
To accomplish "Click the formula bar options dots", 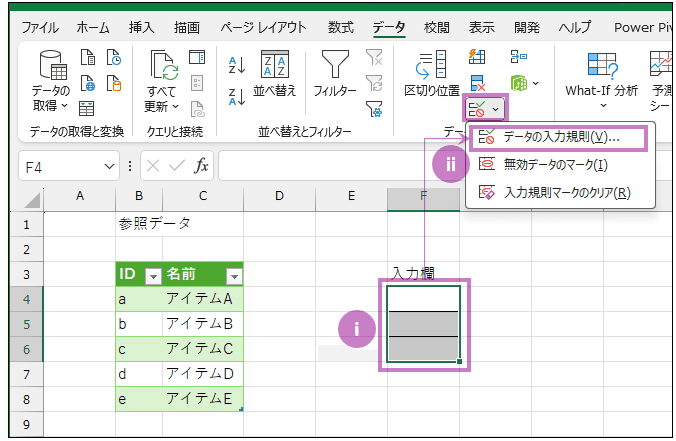I will (x=130, y=166).
